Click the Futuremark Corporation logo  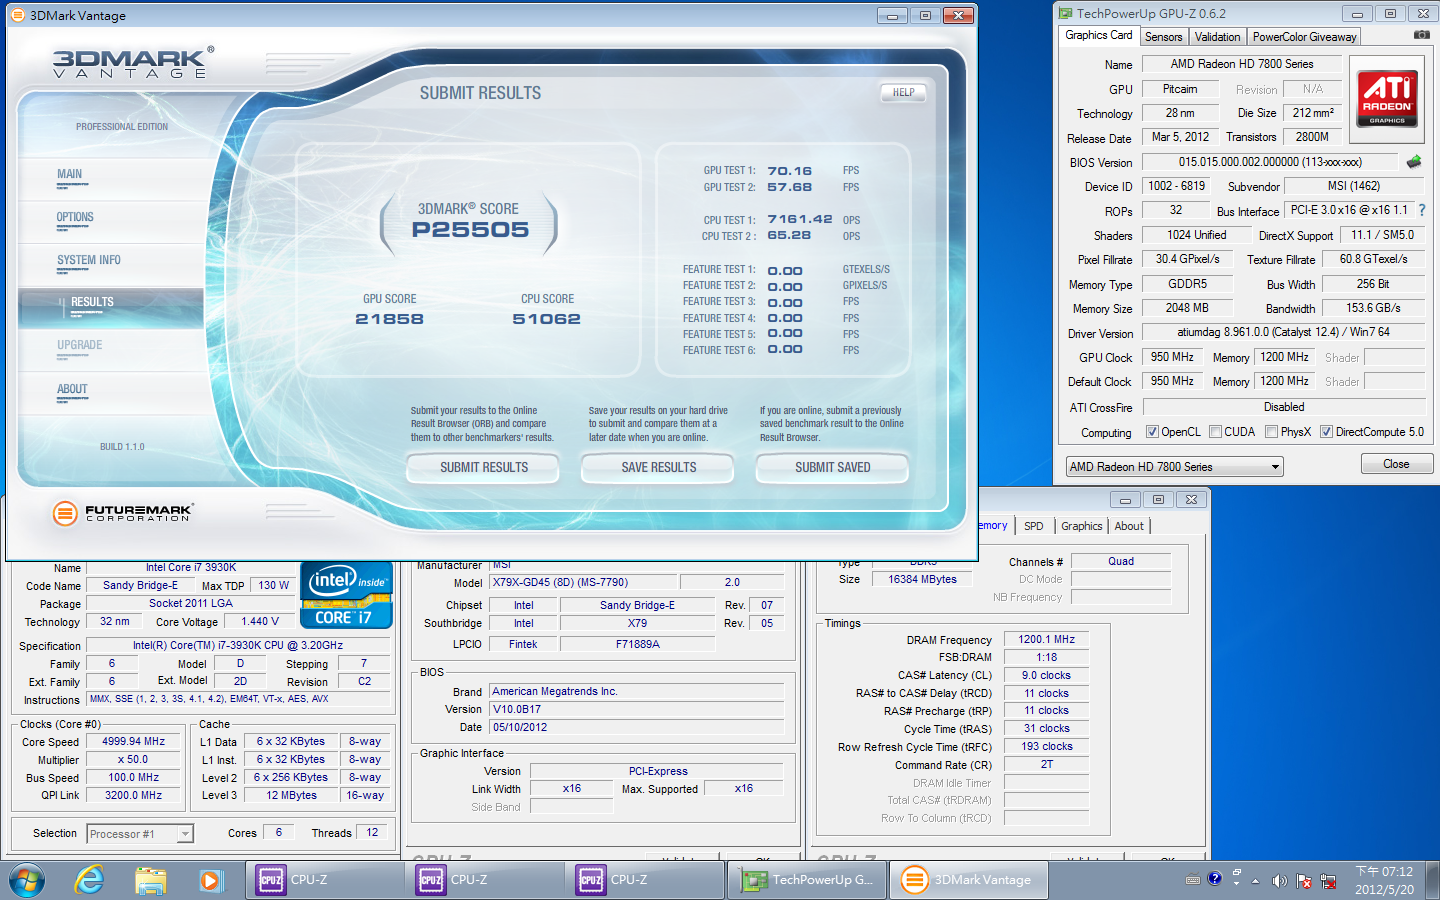pyautogui.click(x=122, y=513)
